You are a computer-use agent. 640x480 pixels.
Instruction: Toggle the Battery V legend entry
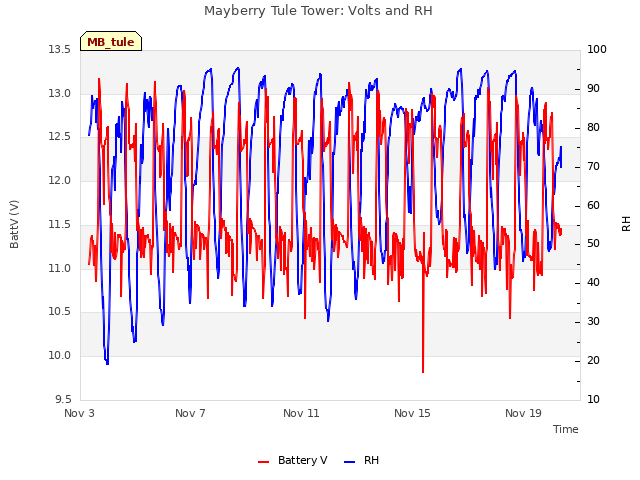[x=292, y=460]
